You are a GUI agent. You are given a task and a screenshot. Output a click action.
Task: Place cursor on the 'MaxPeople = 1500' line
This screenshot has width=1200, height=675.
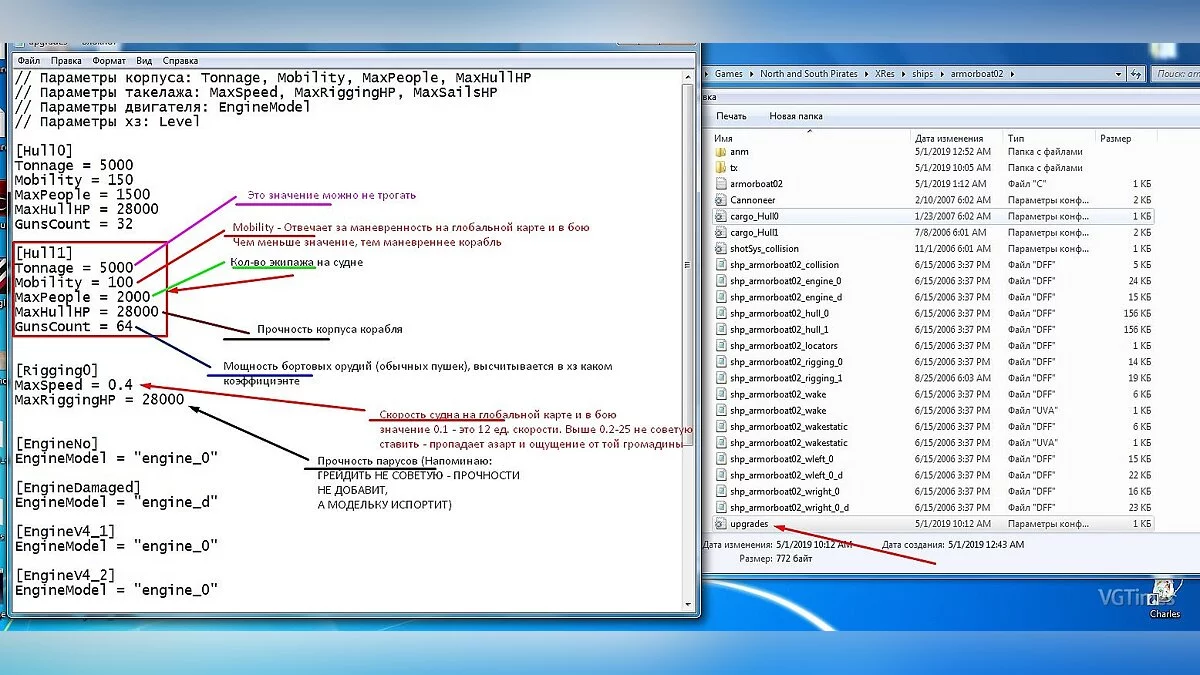[x=82, y=195]
